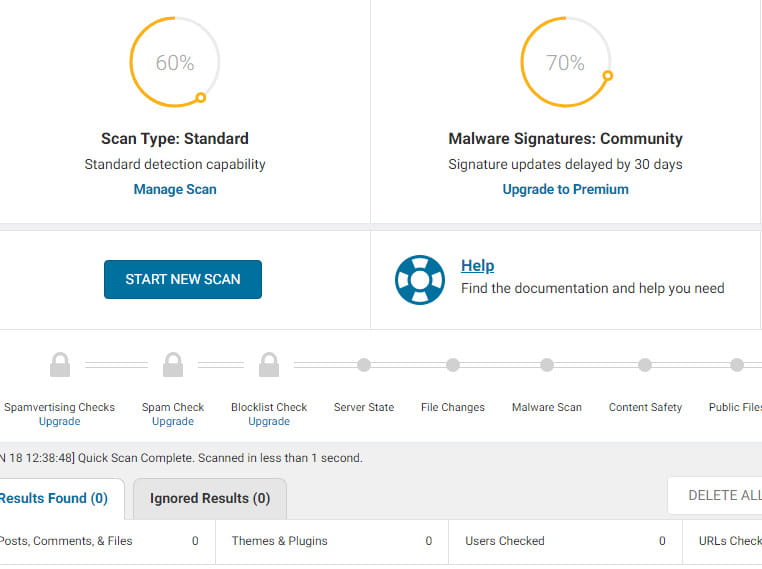The image size is (762, 569).
Task: Follow the Upgrade to Premium link
Action: click(565, 189)
